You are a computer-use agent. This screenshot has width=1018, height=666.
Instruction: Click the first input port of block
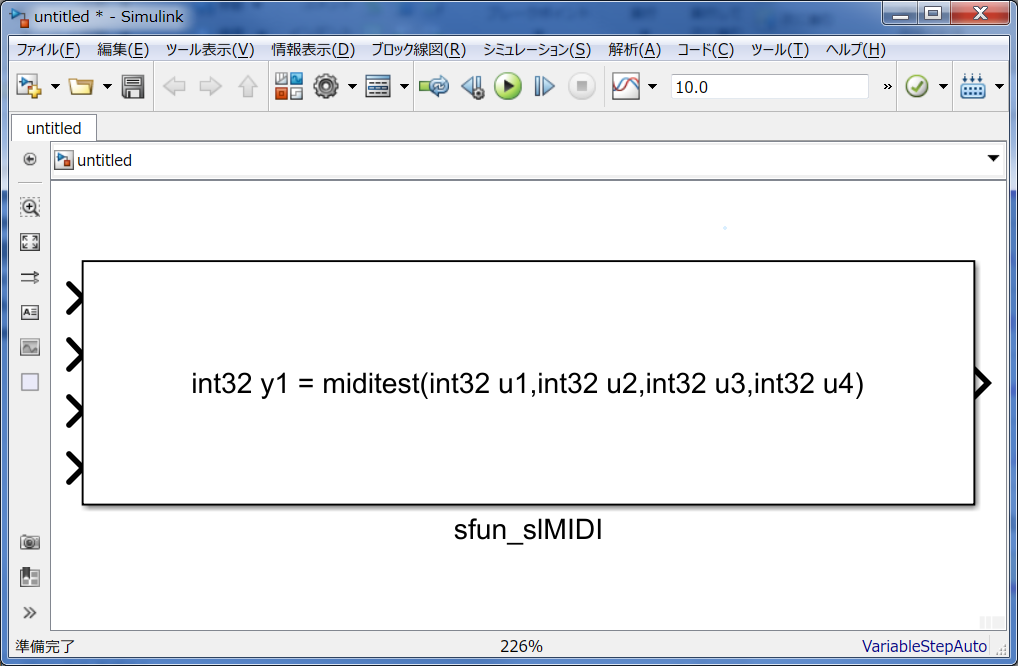(75, 299)
